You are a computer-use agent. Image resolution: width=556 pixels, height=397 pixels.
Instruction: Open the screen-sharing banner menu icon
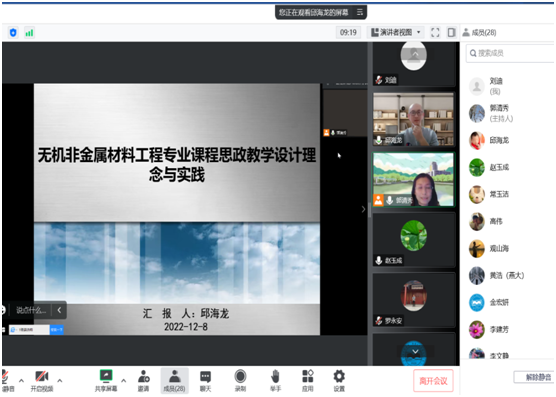coord(360,12)
